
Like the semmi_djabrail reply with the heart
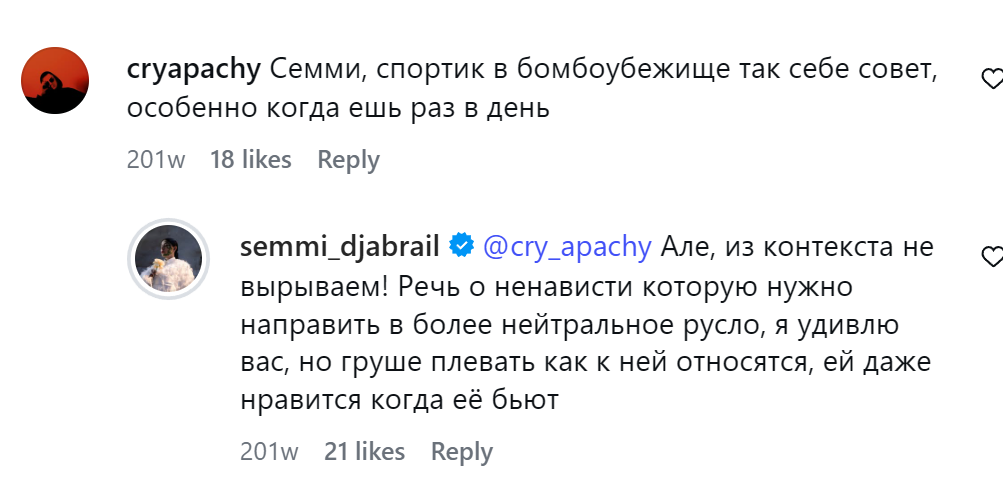click(x=992, y=257)
